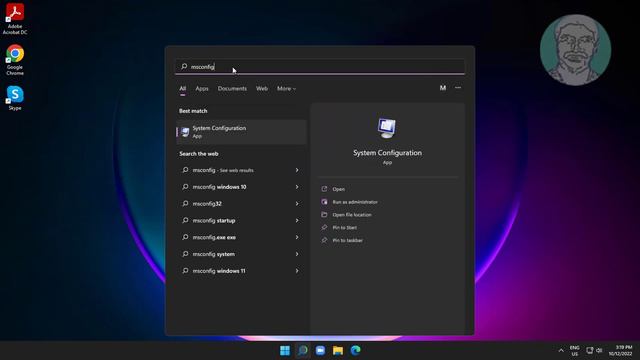Image resolution: width=640 pixels, height=360 pixels.
Task: Switch to the Apps search tab
Action: tap(202, 88)
